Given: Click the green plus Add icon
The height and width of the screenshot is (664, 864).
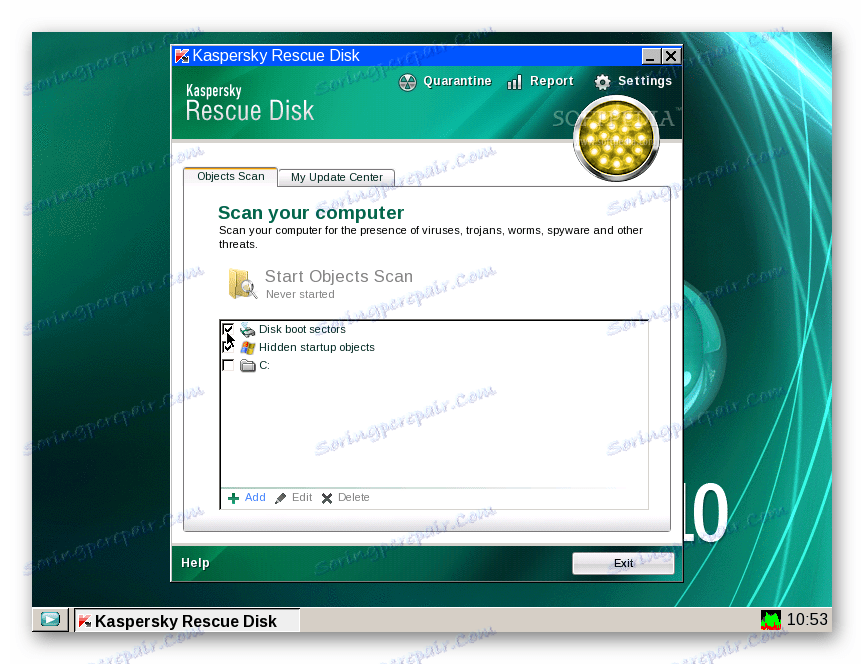Looking at the screenshot, I should 233,498.
